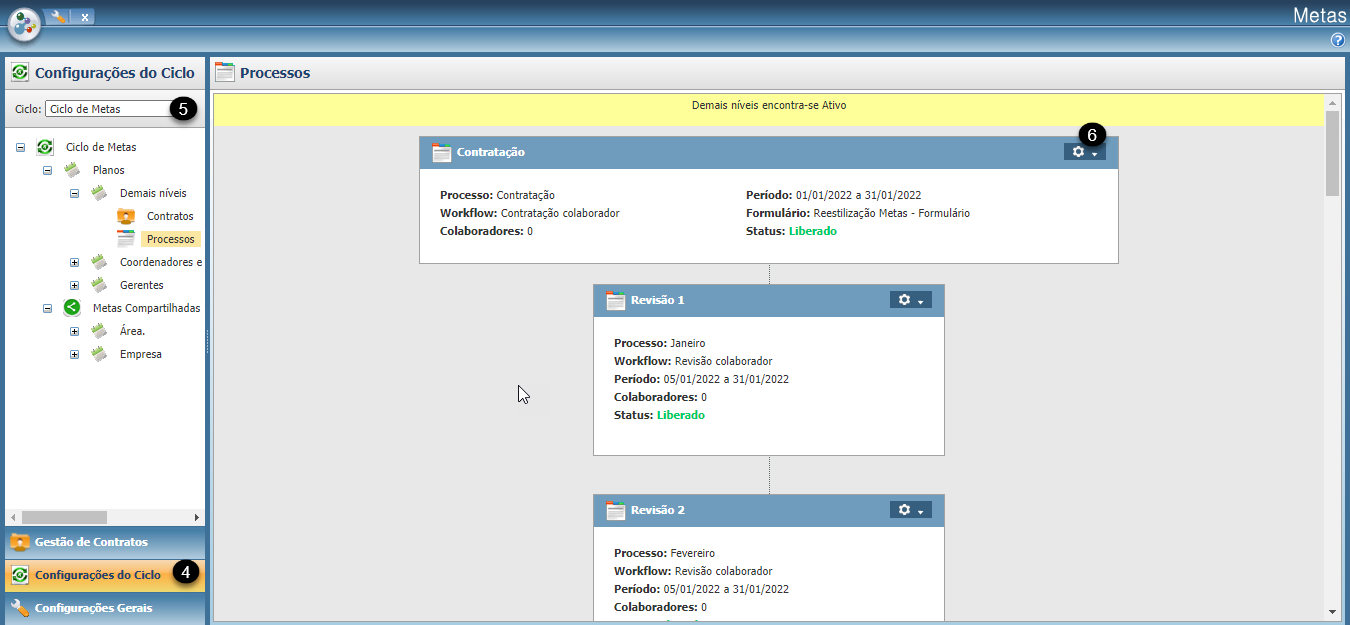This screenshot has width=1350, height=625.
Task: Select Gerentes in the tree
Action: [142, 285]
